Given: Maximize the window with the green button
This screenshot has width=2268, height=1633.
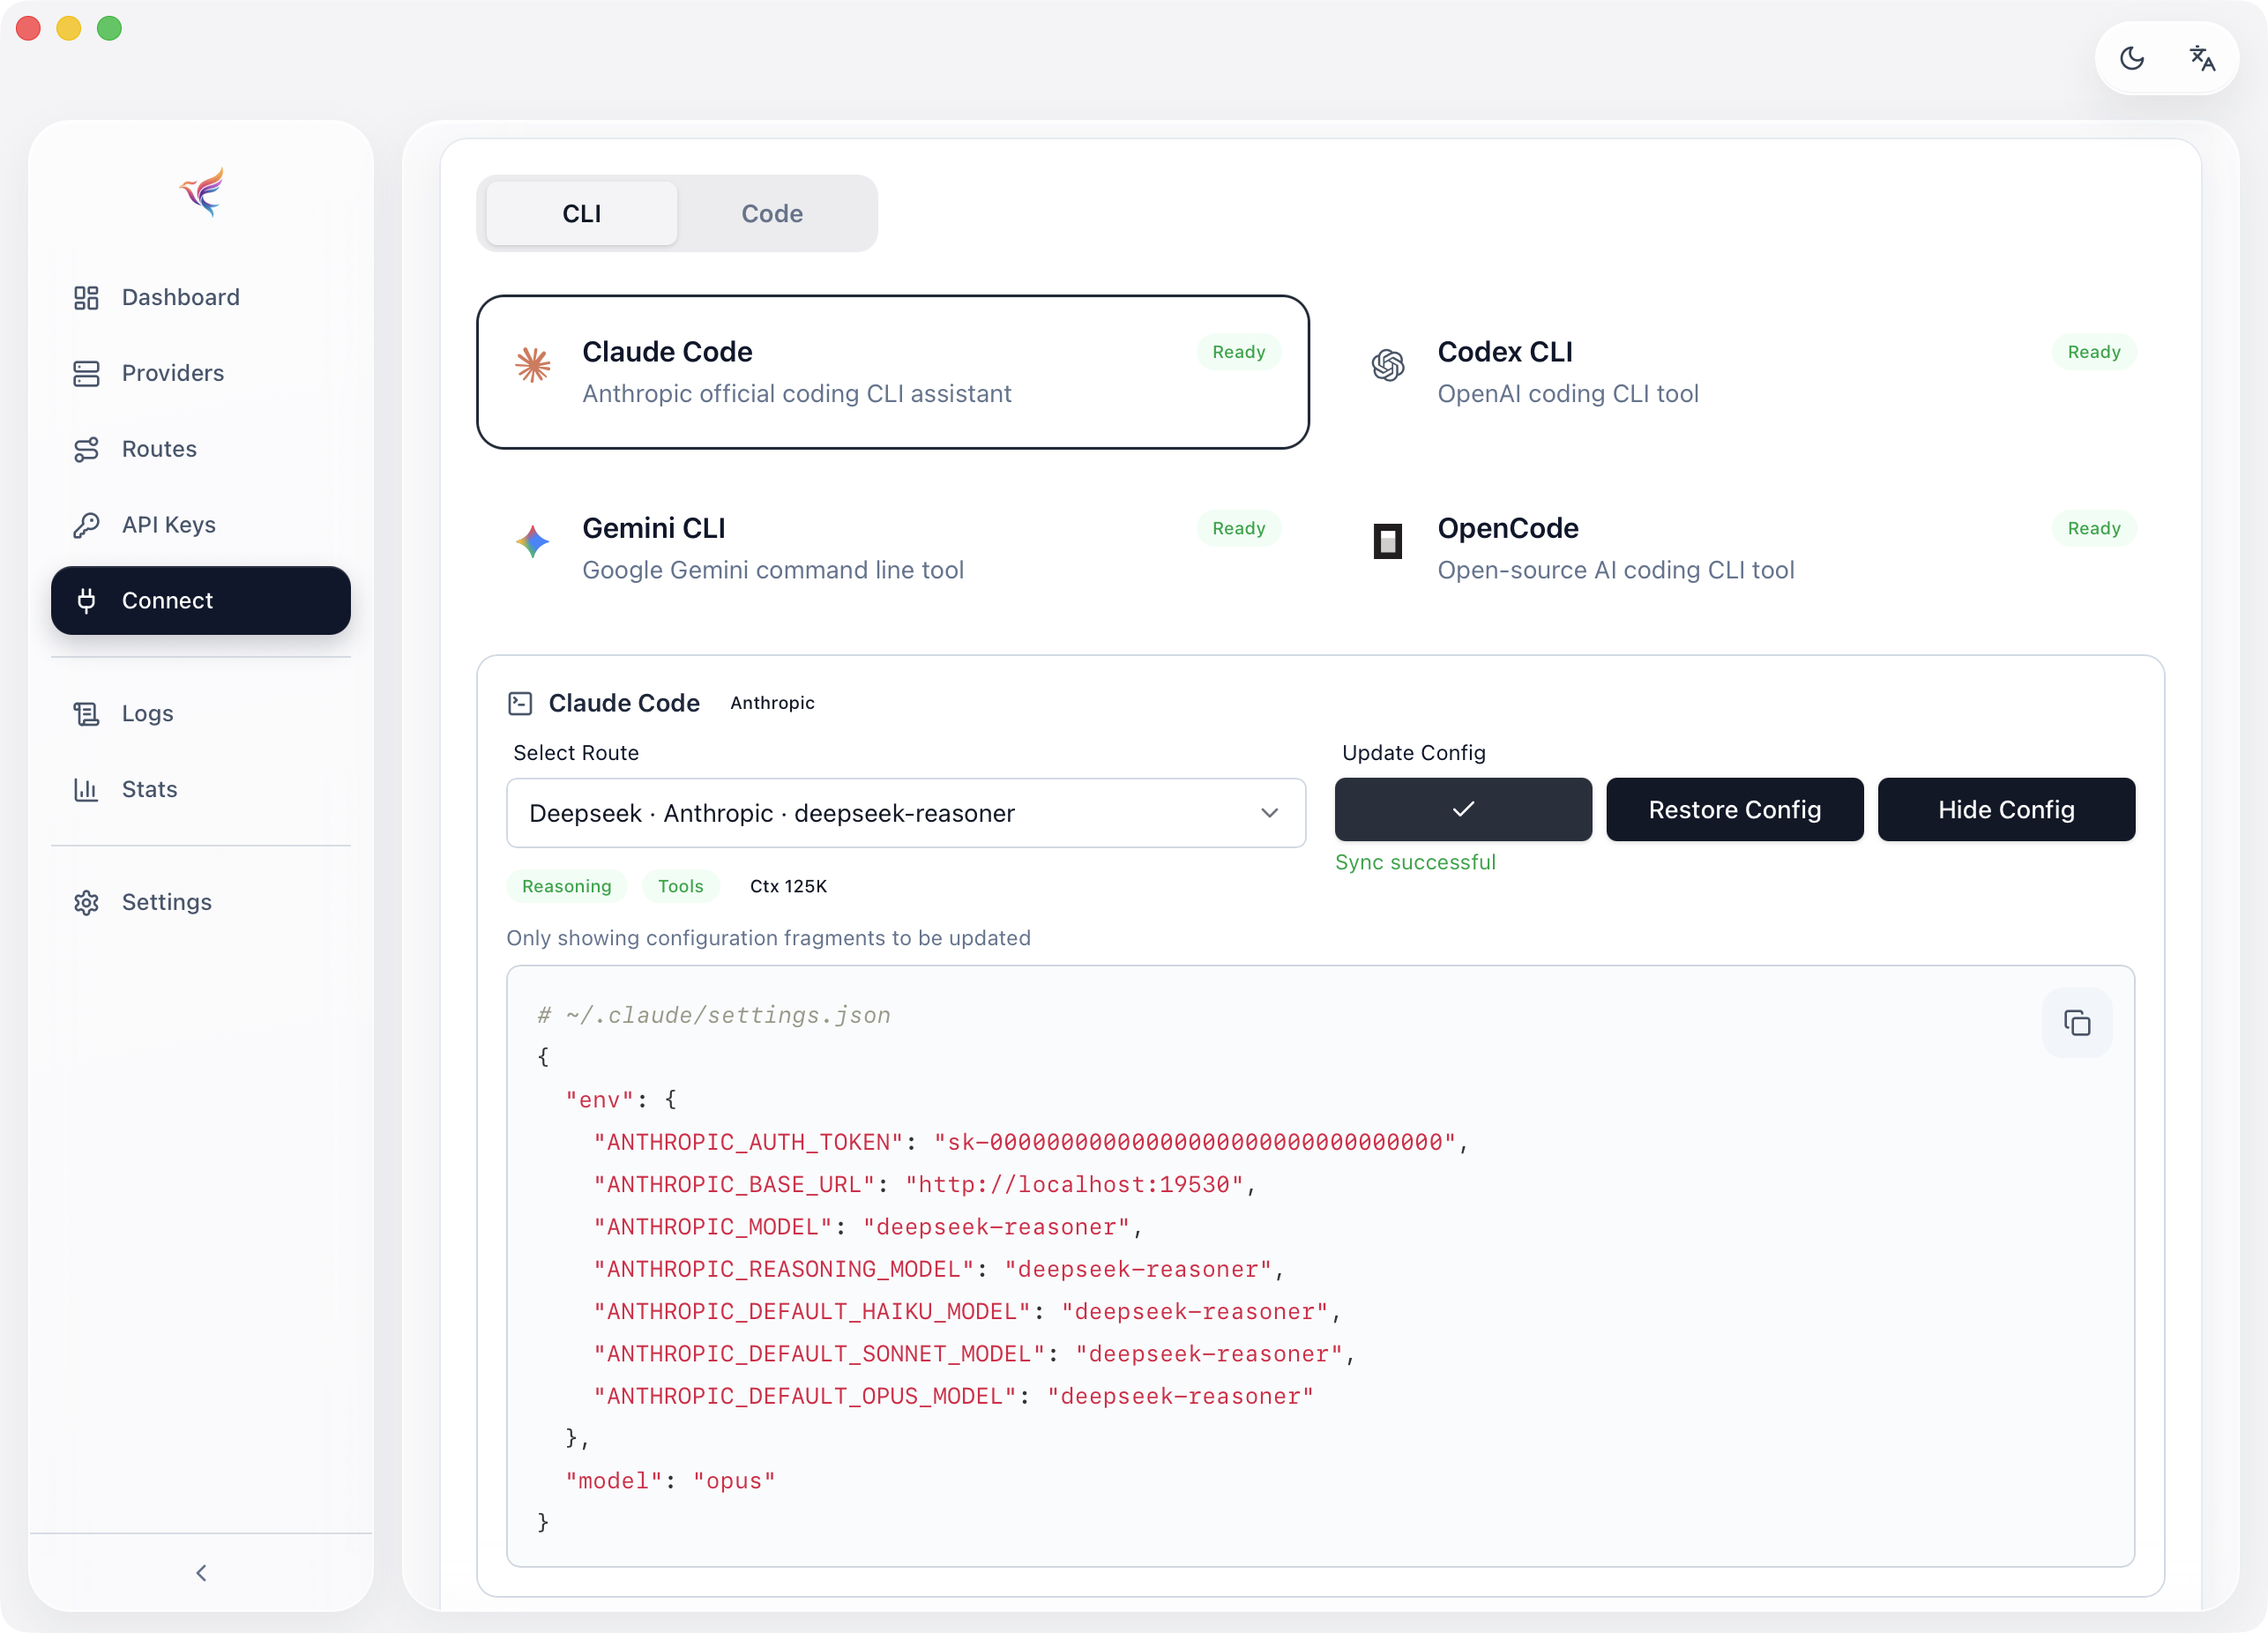Looking at the screenshot, I should point(110,28).
